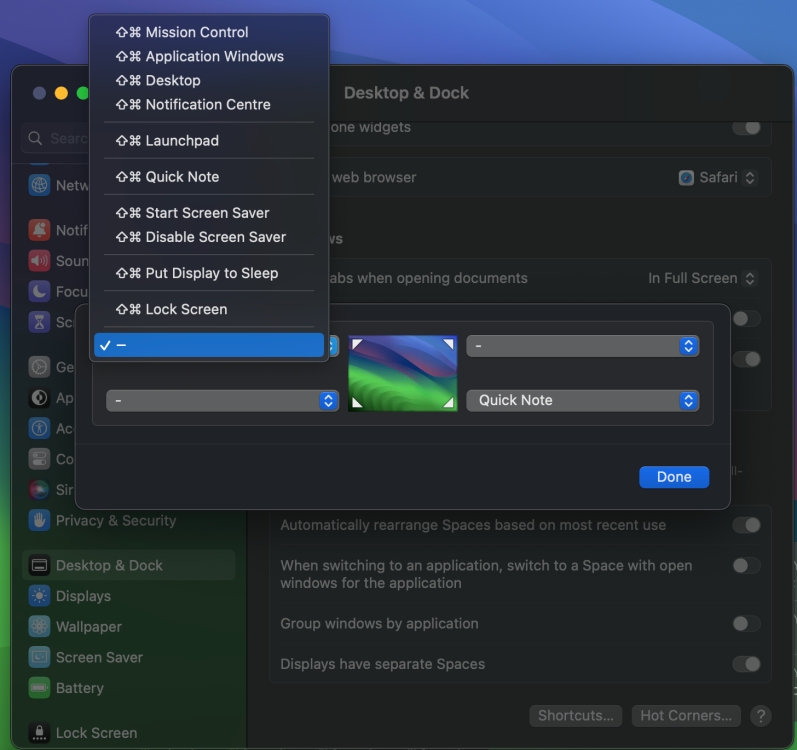Select Mission Control from the menu
This screenshot has width=797, height=750.
[209, 32]
